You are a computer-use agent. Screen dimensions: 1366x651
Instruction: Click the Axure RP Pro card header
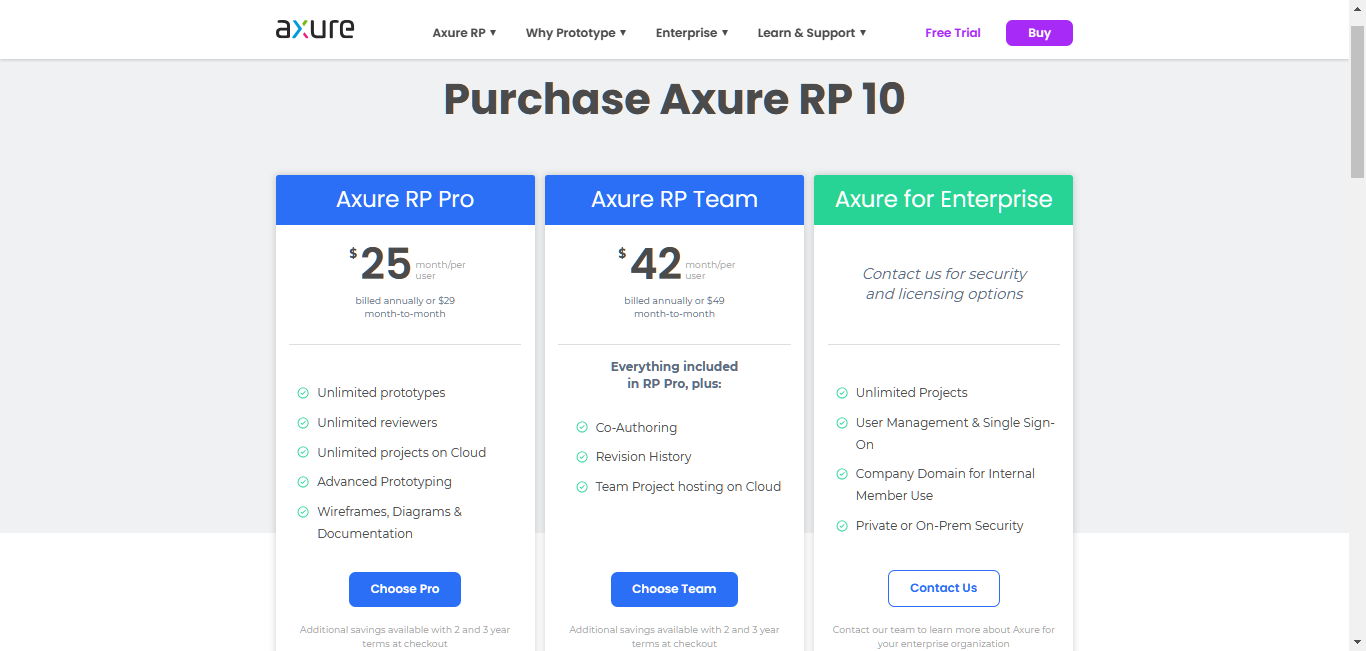tap(405, 200)
